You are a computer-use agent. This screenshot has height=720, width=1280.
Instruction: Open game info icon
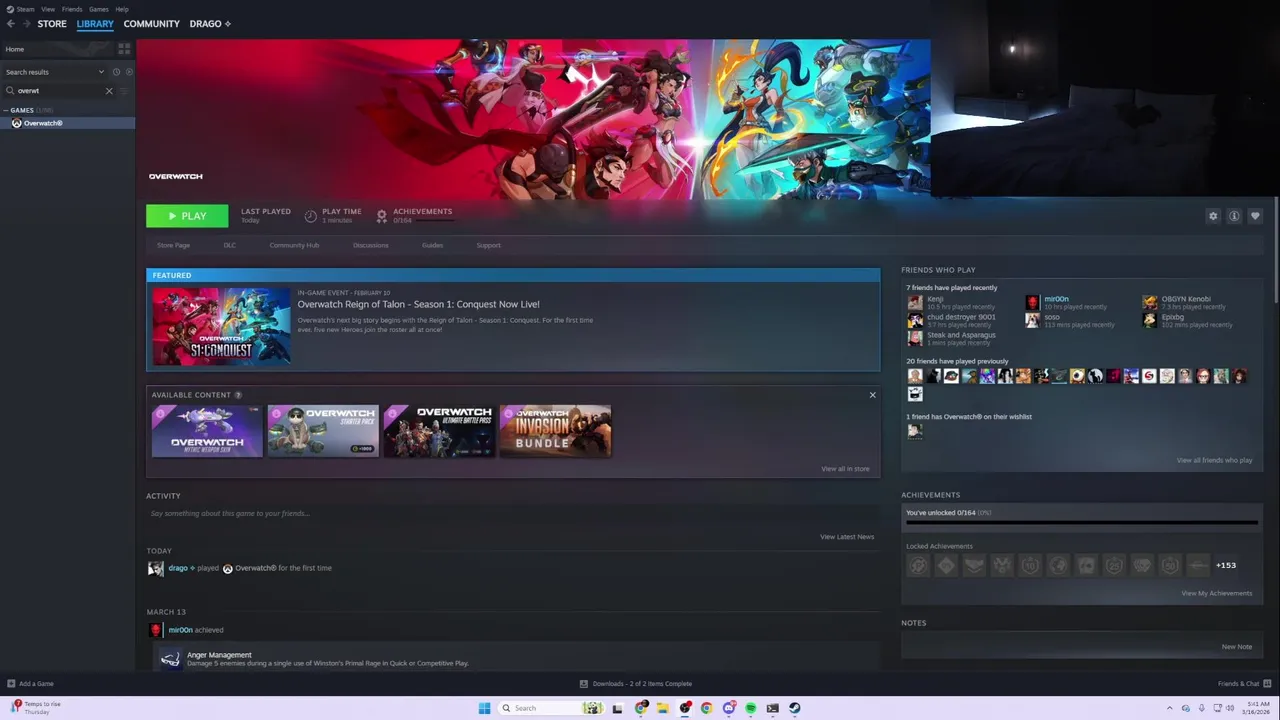1234,216
